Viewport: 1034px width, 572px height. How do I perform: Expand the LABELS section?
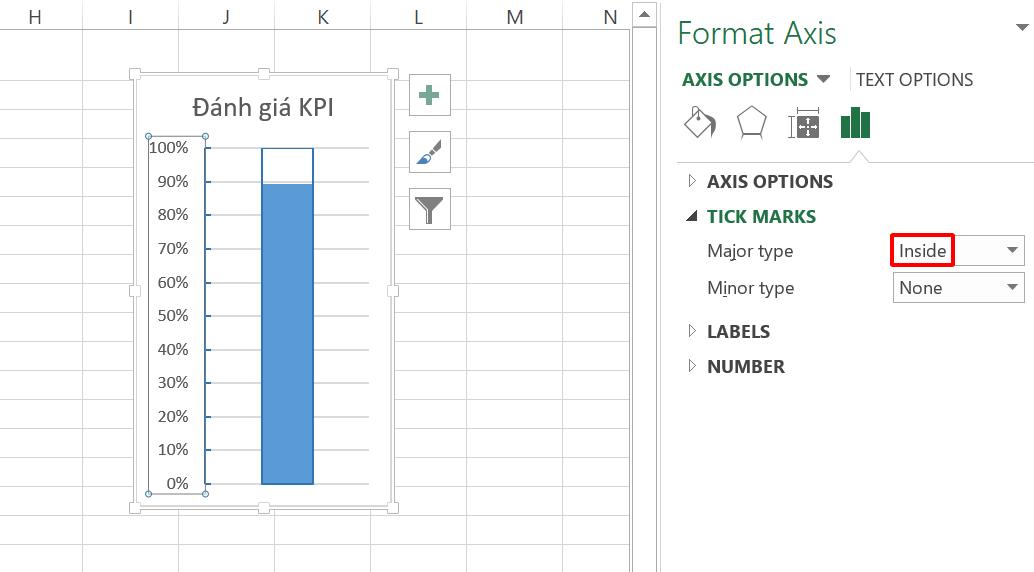[728, 331]
